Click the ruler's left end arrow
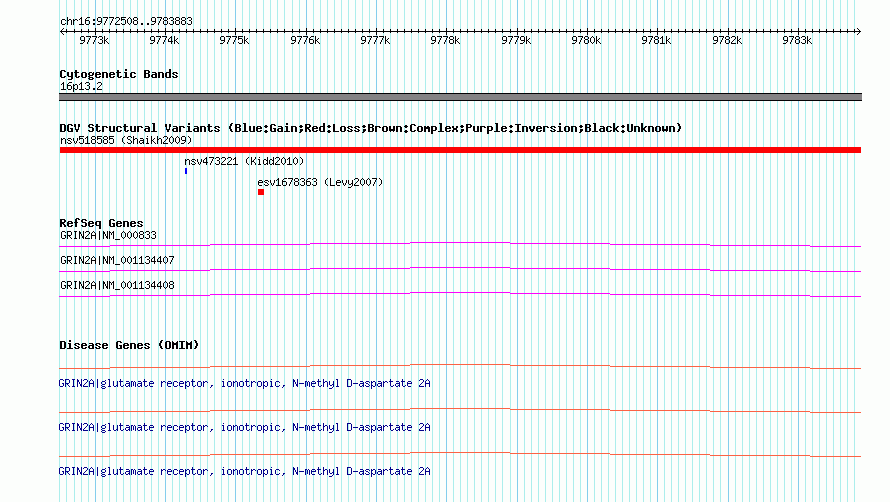The width and height of the screenshot is (890, 502). 62,31
